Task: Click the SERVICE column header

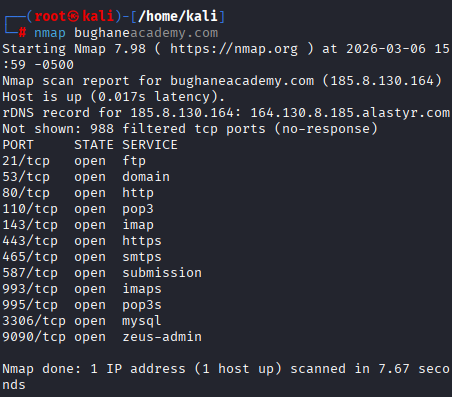Action: point(150,145)
